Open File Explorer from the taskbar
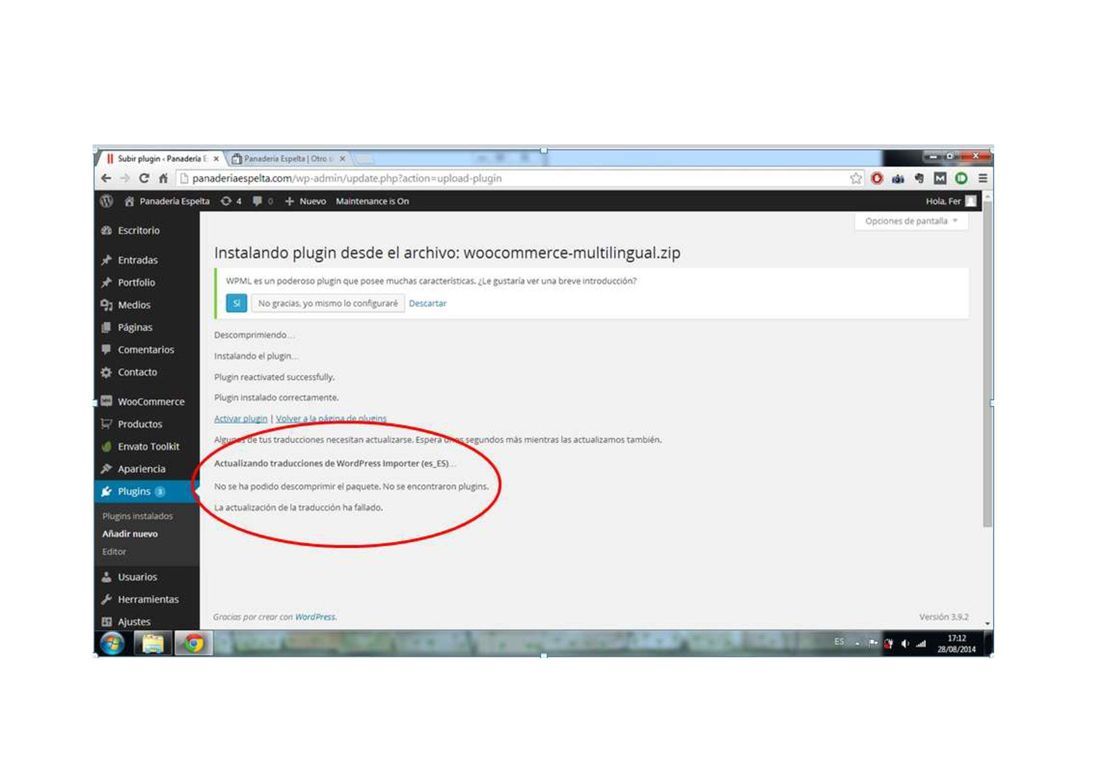This screenshot has width=1100, height=778. coord(152,643)
